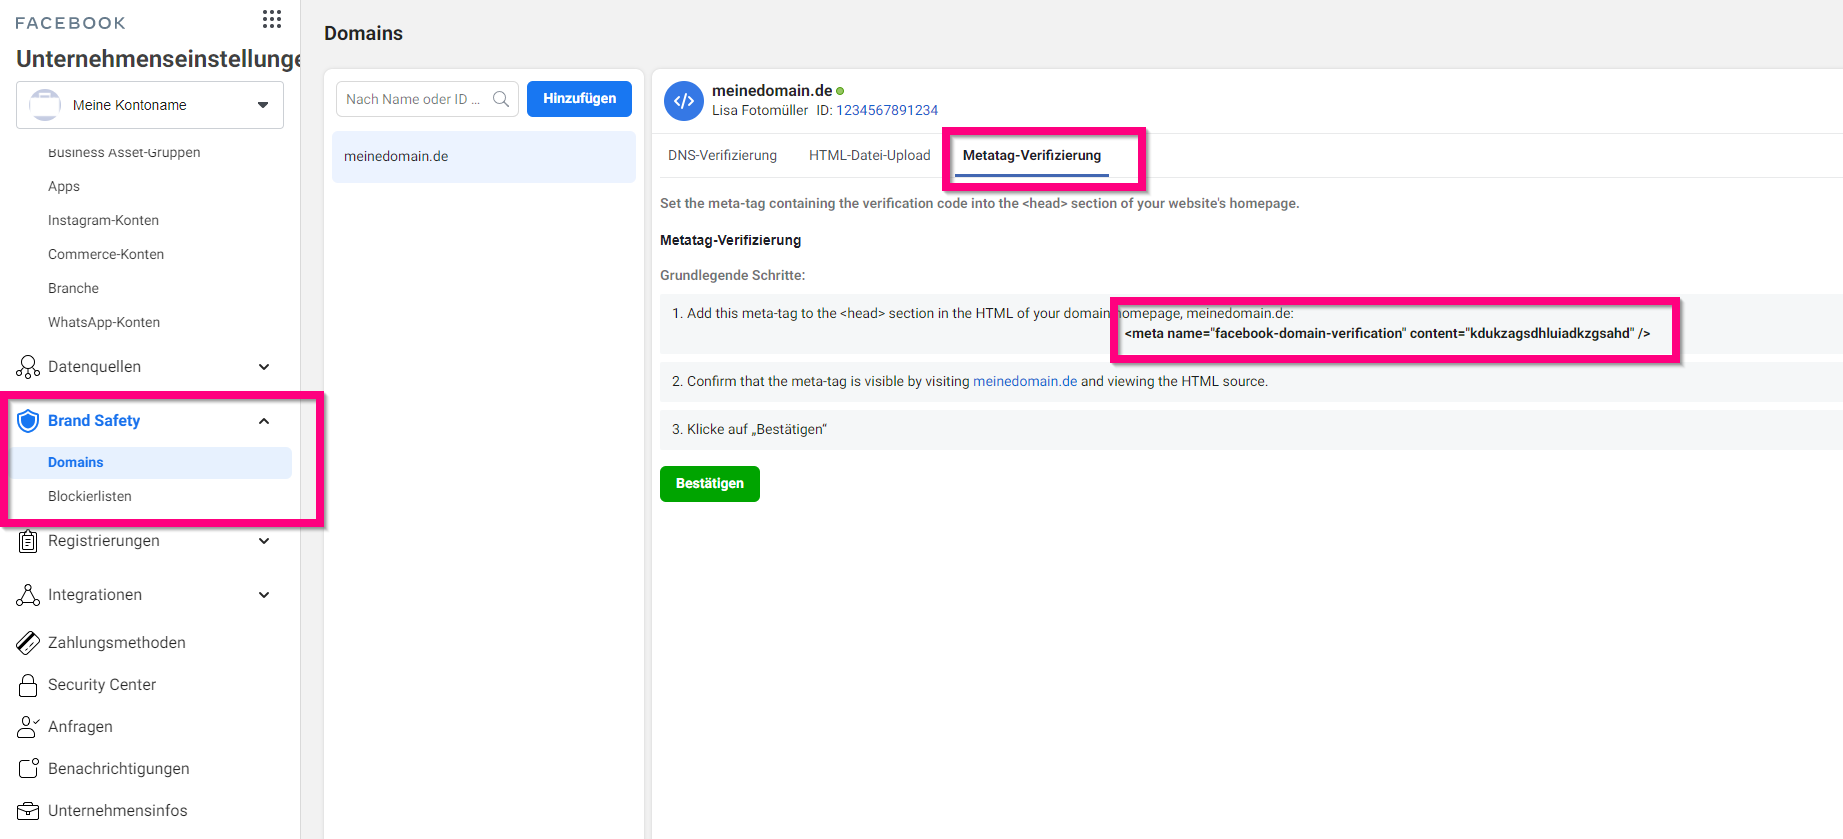Open the Benachrichtigungen menu entry

click(x=119, y=769)
